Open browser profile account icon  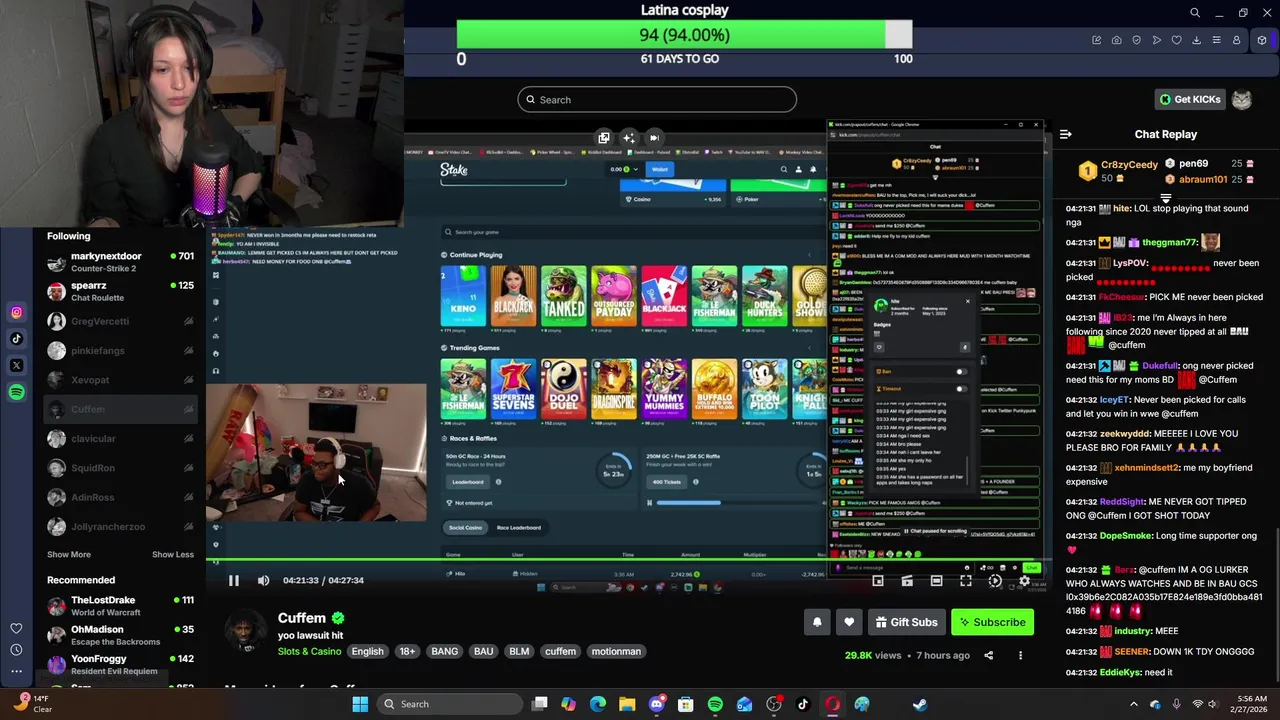tap(1236, 40)
